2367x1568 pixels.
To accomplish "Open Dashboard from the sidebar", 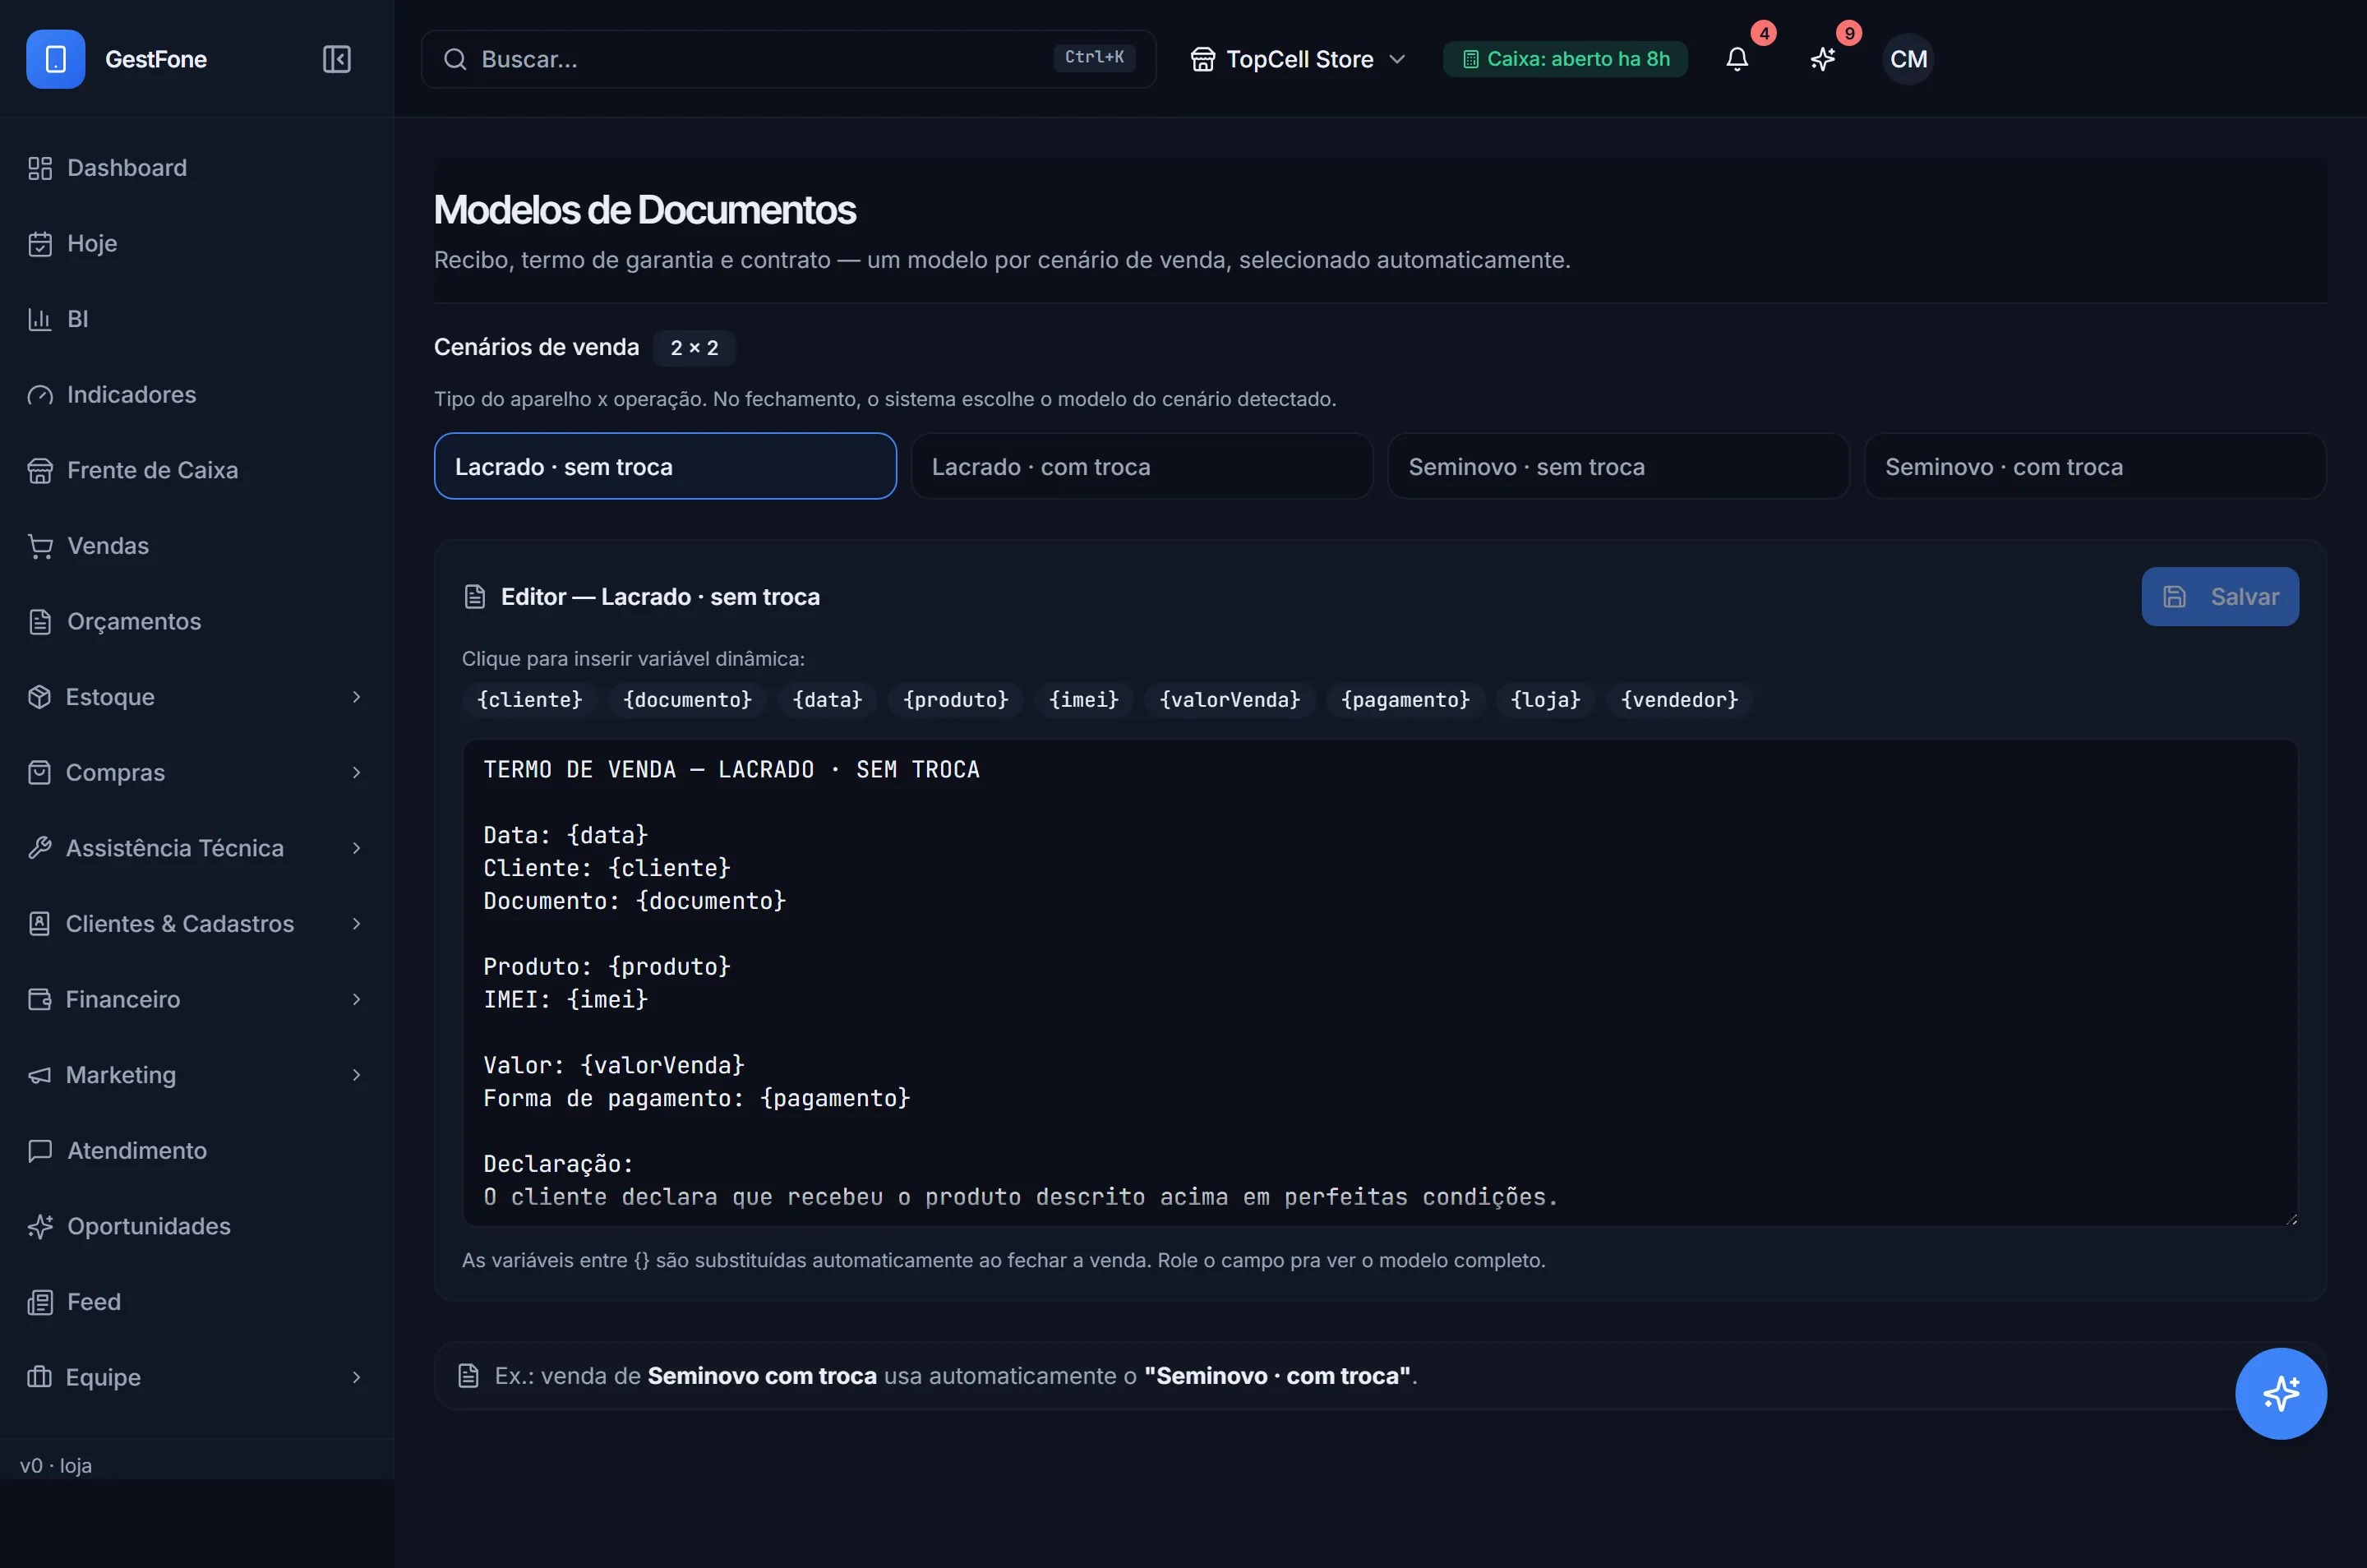I will coord(197,168).
